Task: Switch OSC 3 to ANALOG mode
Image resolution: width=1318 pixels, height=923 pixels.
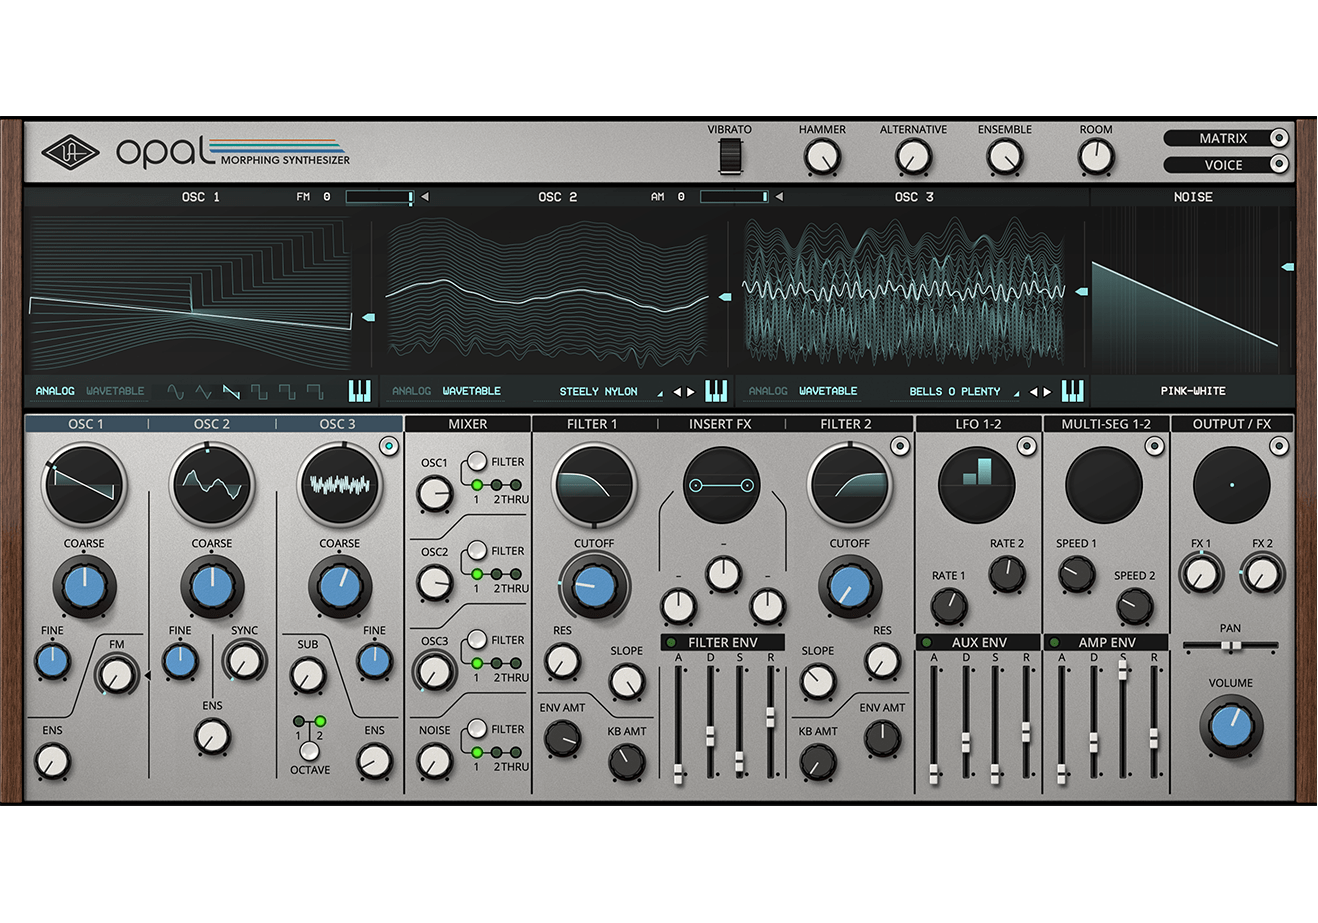Action: click(x=768, y=391)
